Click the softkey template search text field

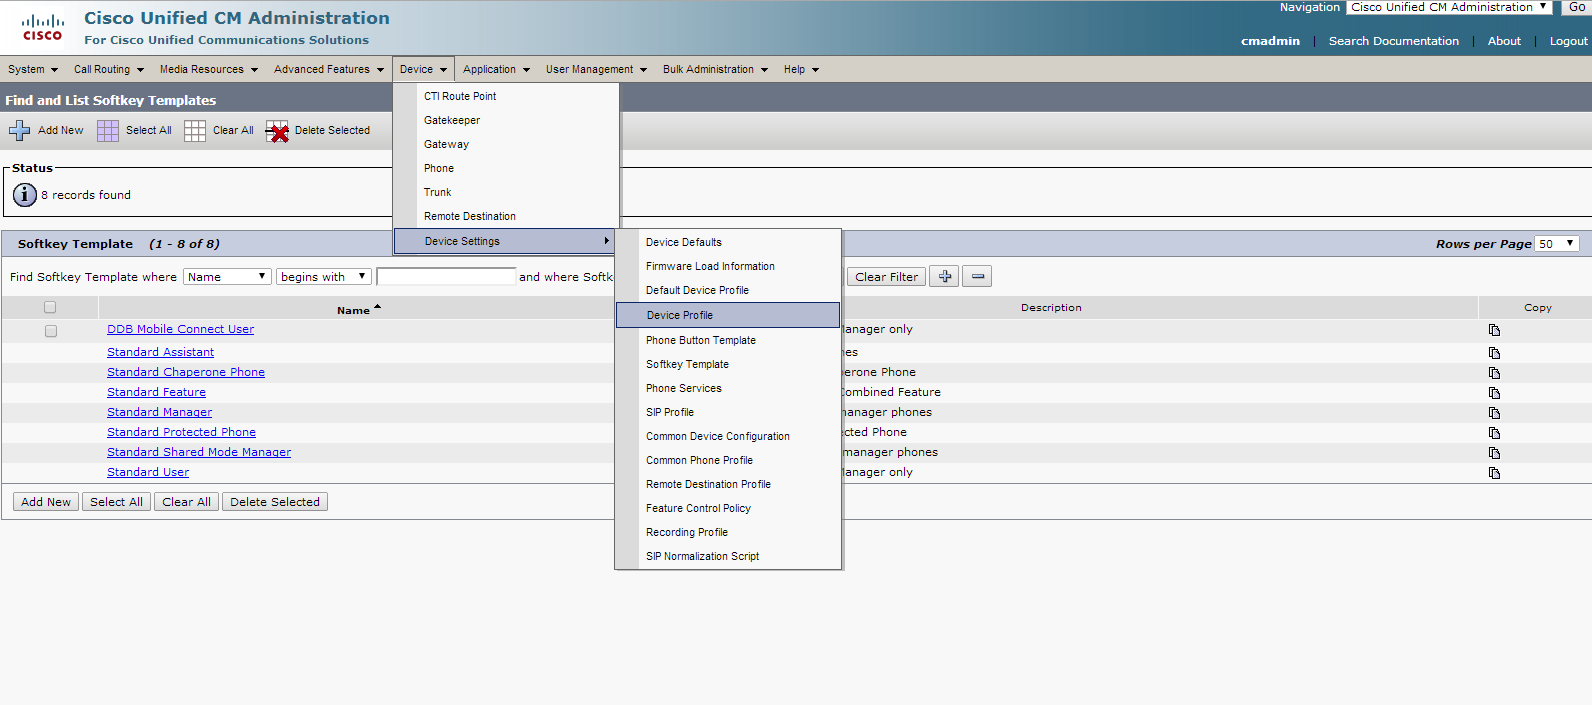(x=446, y=277)
